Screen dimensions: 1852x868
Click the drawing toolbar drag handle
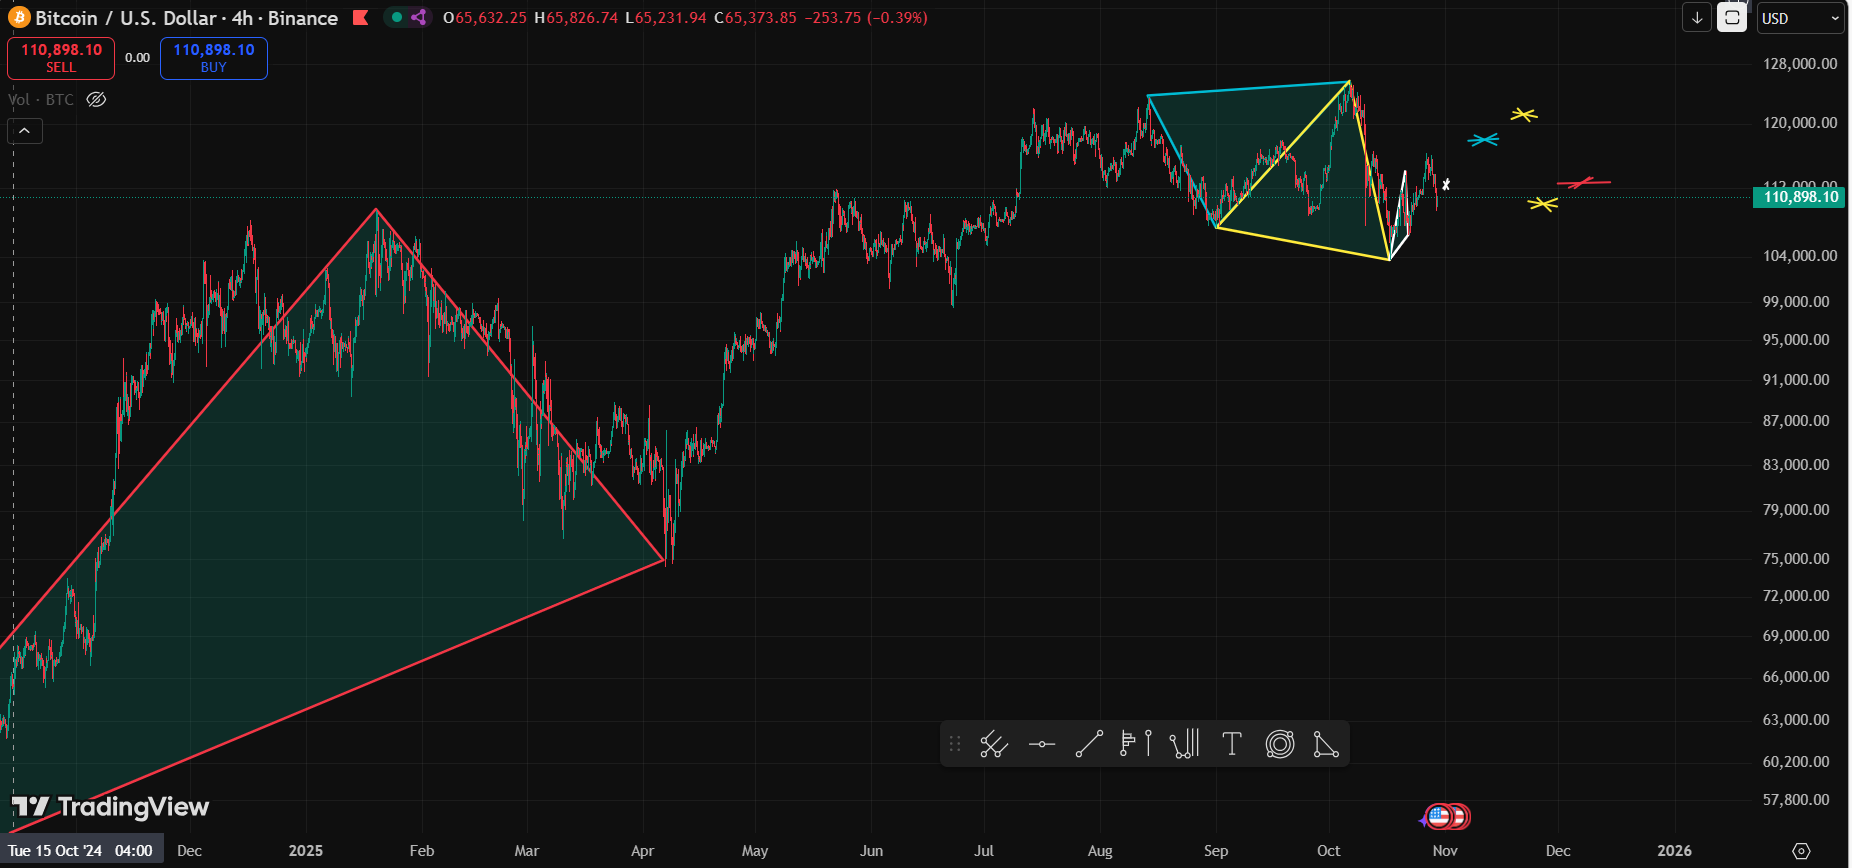(x=955, y=744)
